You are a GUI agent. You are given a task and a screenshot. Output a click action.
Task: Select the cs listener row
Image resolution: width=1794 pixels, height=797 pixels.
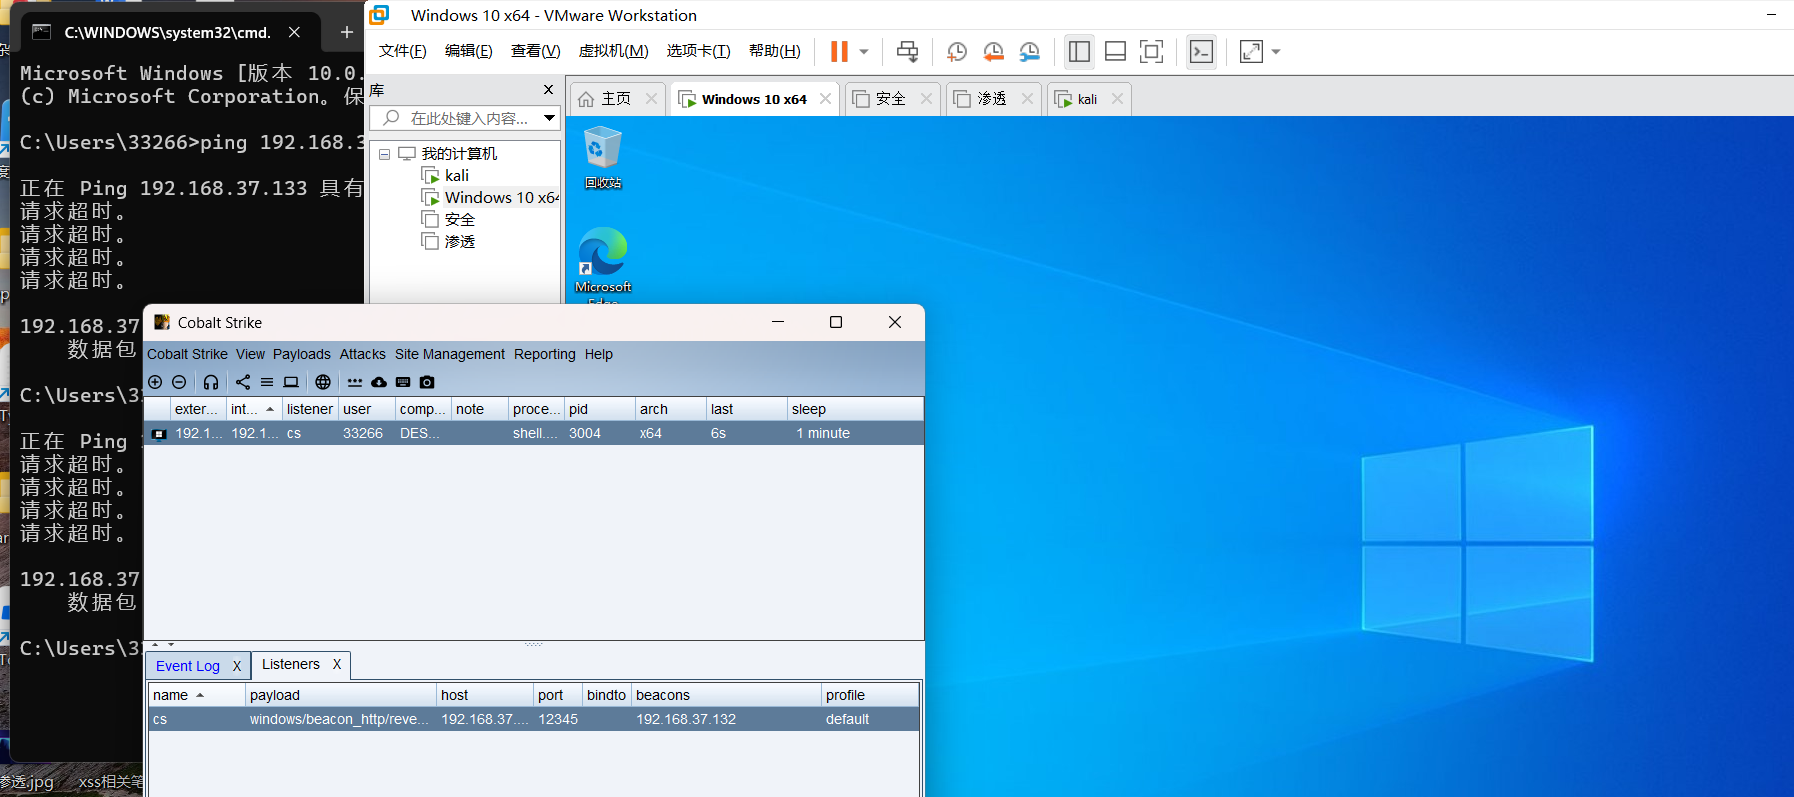click(534, 719)
